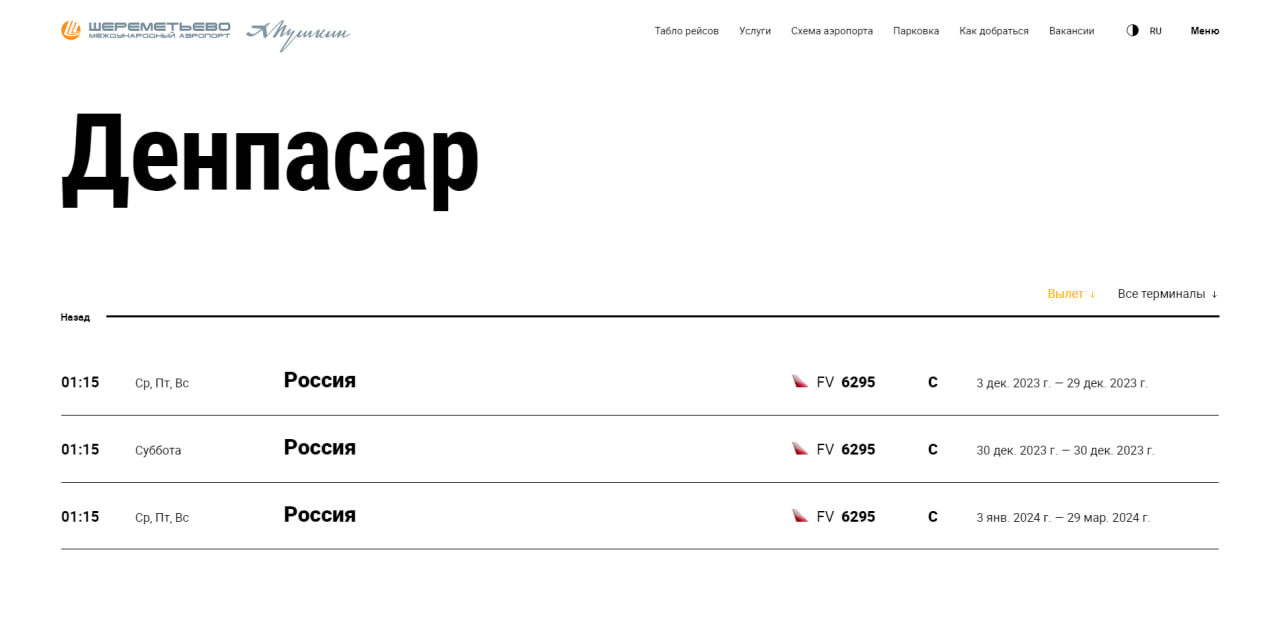Visit the Вакансии page
This screenshot has height=626, width=1280.
click(x=1071, y=31)
